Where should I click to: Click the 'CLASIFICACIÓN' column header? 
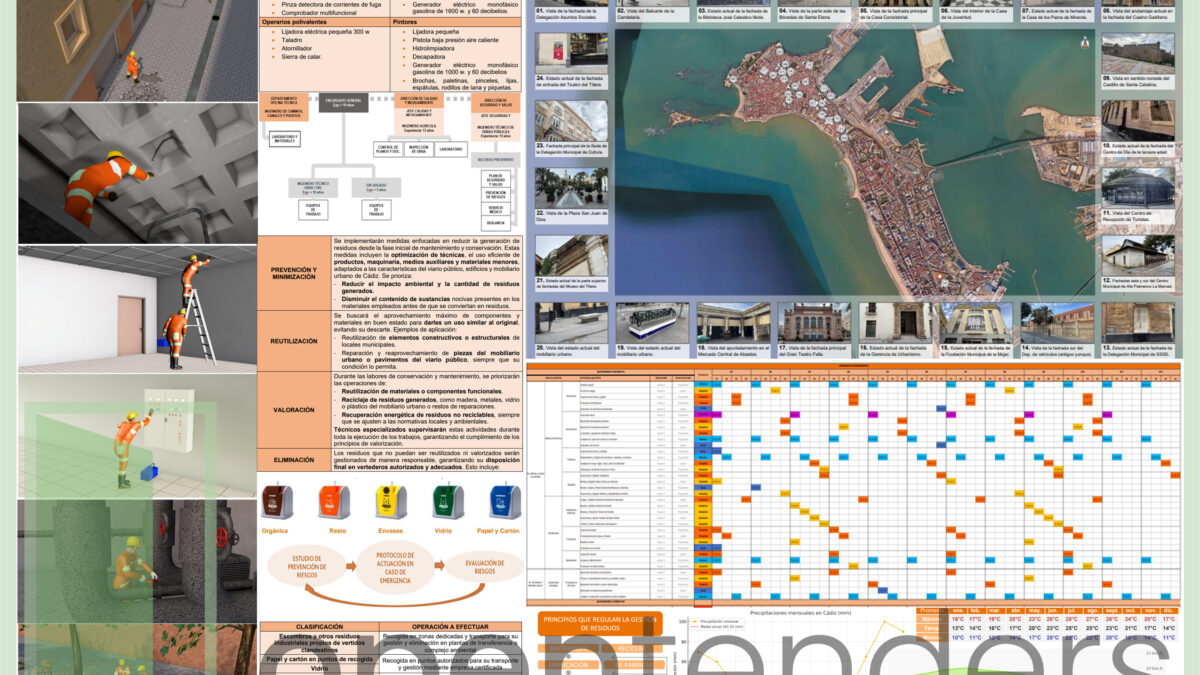point(319,627)
